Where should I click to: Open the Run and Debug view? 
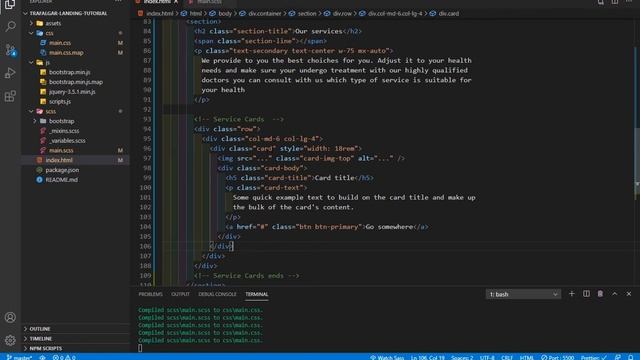click(10, 73)
